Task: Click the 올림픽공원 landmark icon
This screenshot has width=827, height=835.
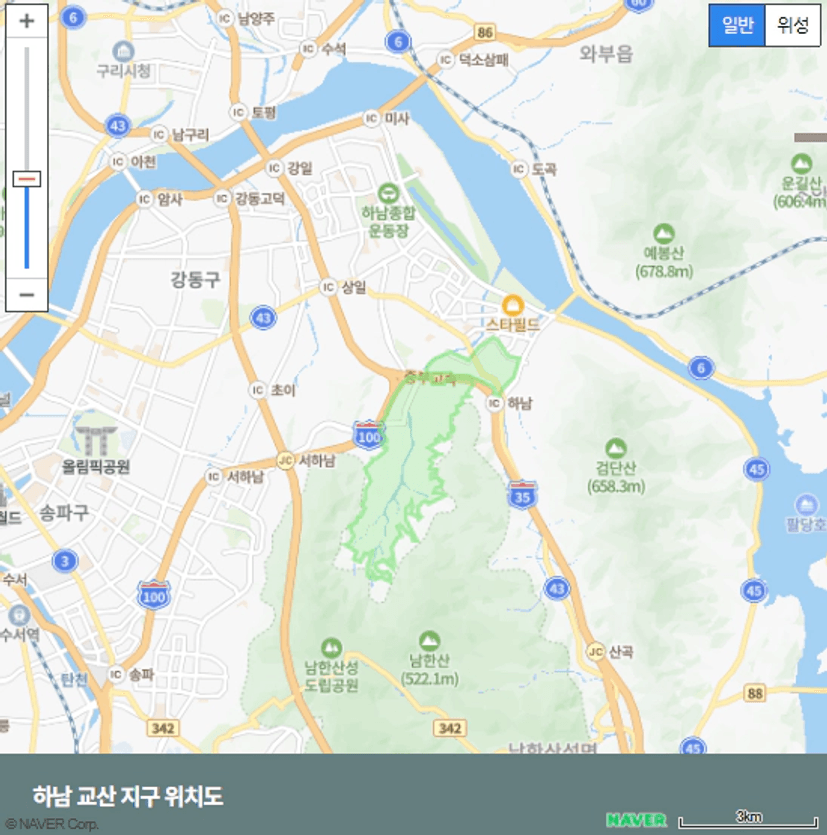Action: [96, 440]
